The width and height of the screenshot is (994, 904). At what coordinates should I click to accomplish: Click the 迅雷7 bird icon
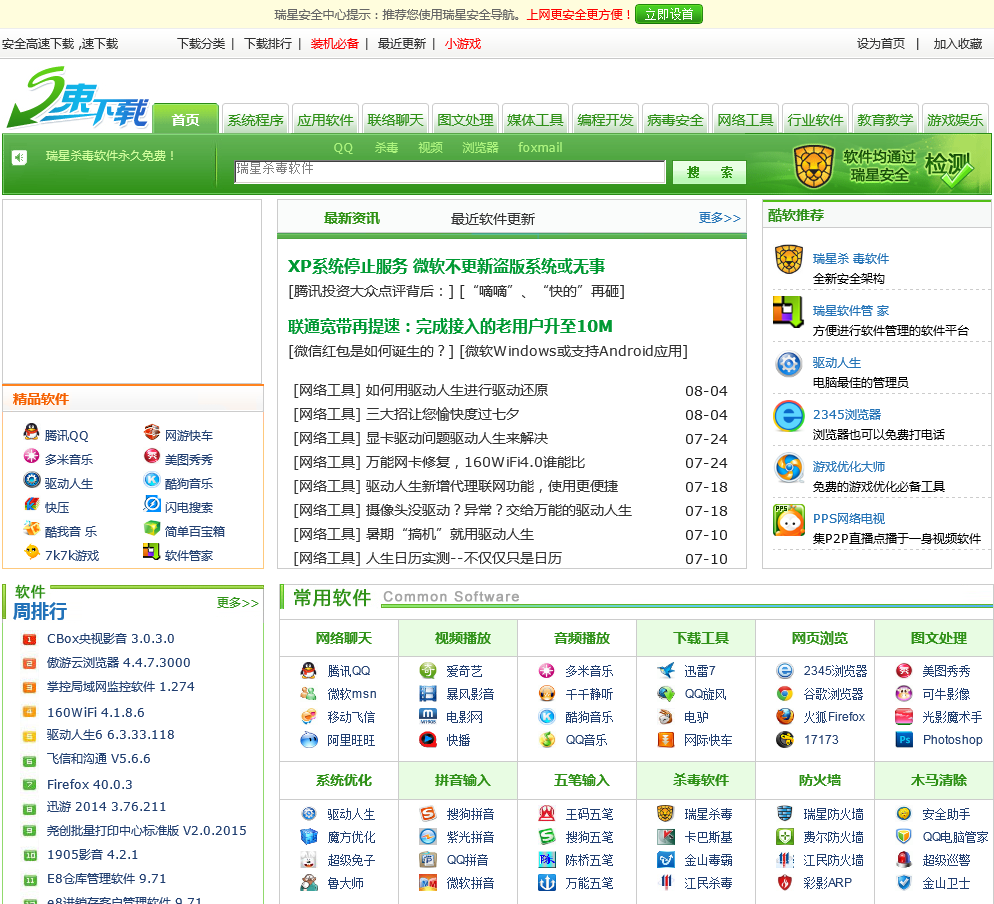click(x=666, y=671)
